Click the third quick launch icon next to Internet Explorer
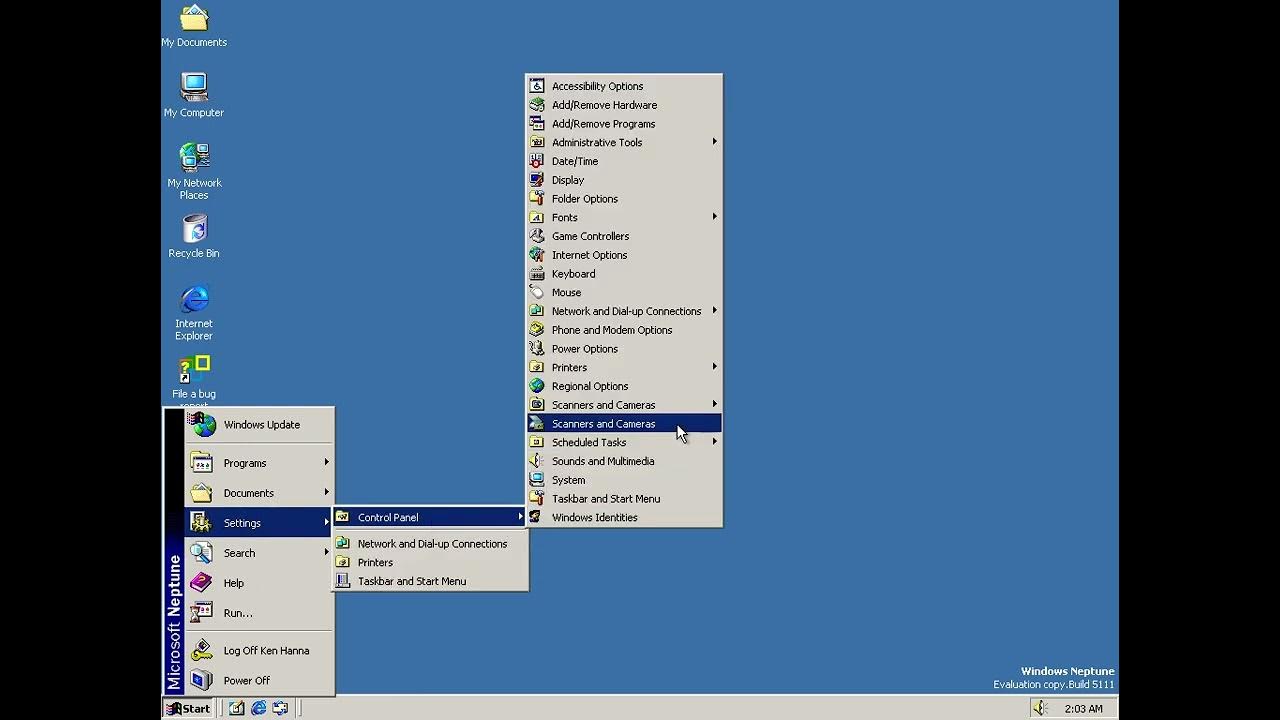This screenshot has height=720, width=1280. 281,708
